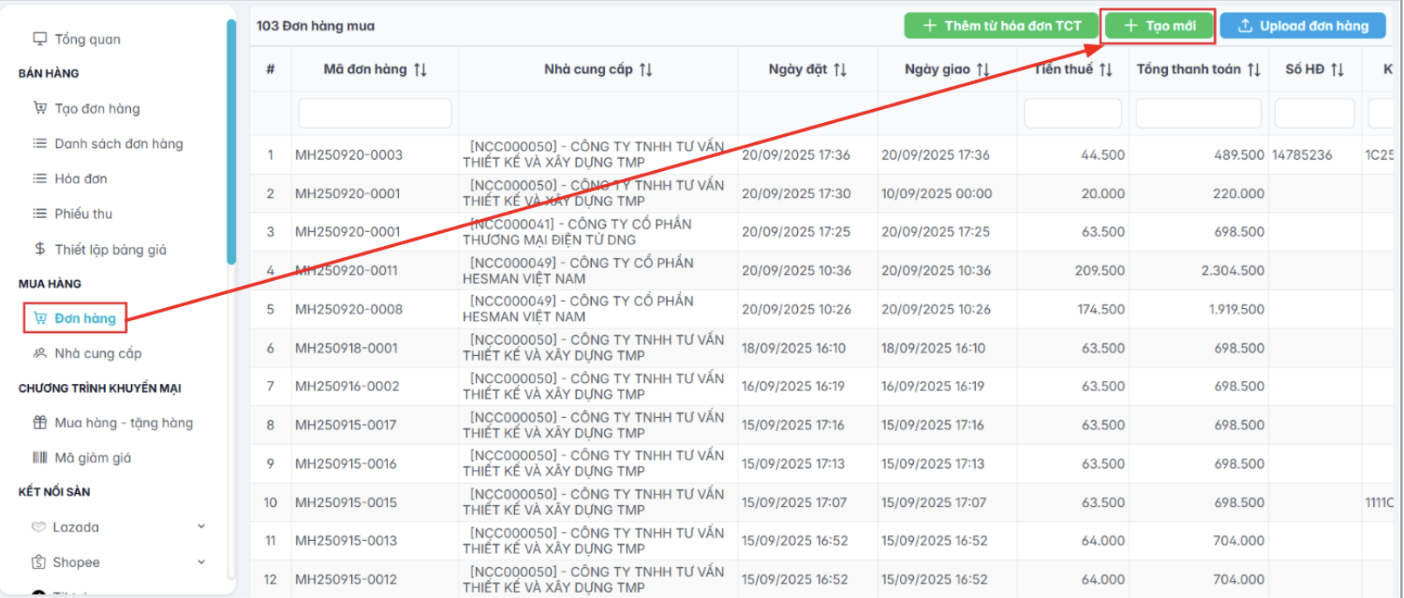The width and height of the screenshot is (1404, 598).
Task: Click the cart icon beside Tạo đơn hàng
Action: 40,109
